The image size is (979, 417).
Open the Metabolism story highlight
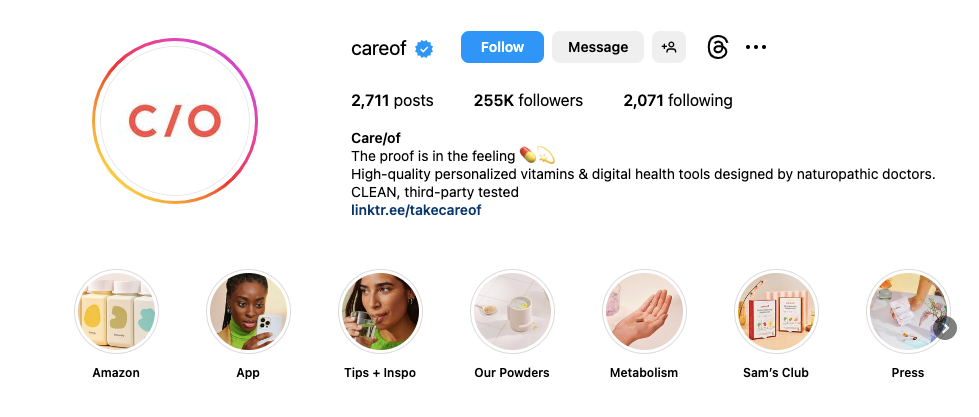(x=644, y=312)
